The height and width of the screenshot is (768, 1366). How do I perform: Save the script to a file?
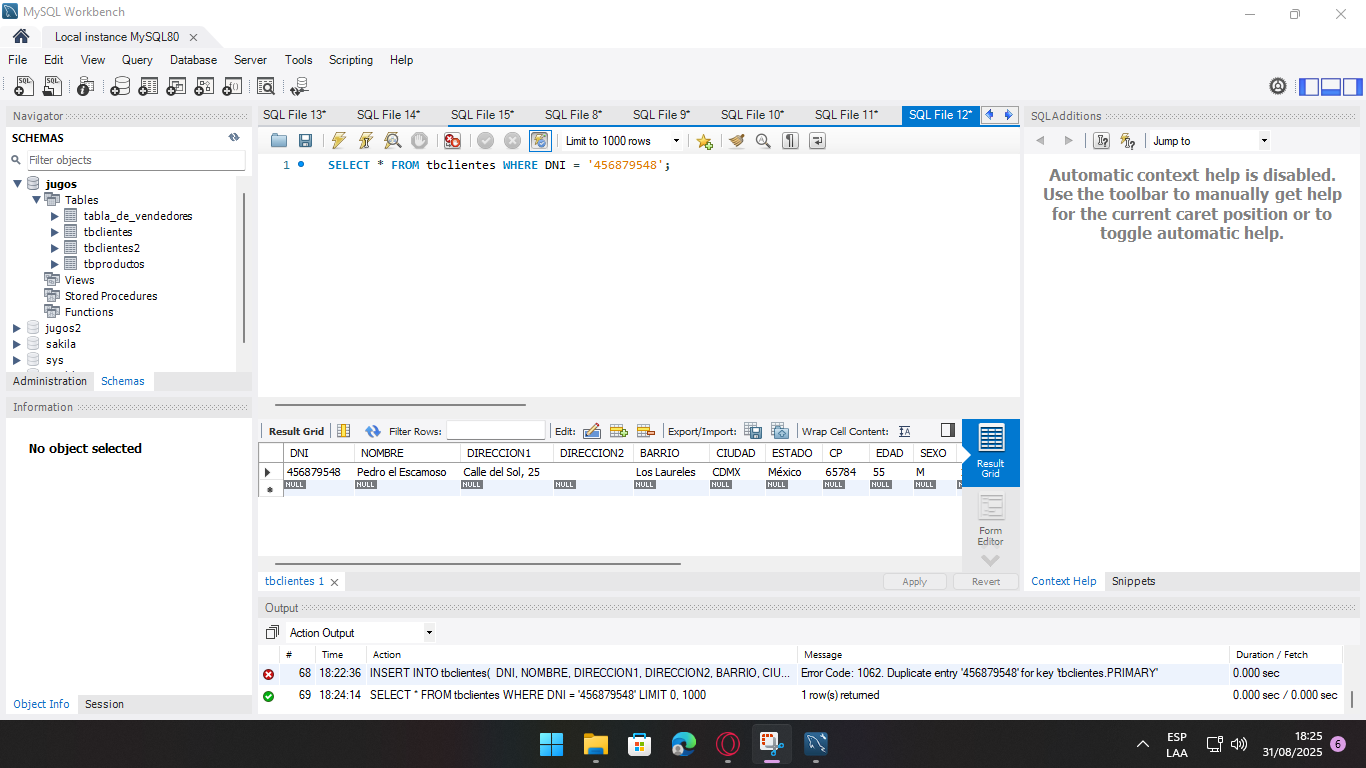pos(305,141)
